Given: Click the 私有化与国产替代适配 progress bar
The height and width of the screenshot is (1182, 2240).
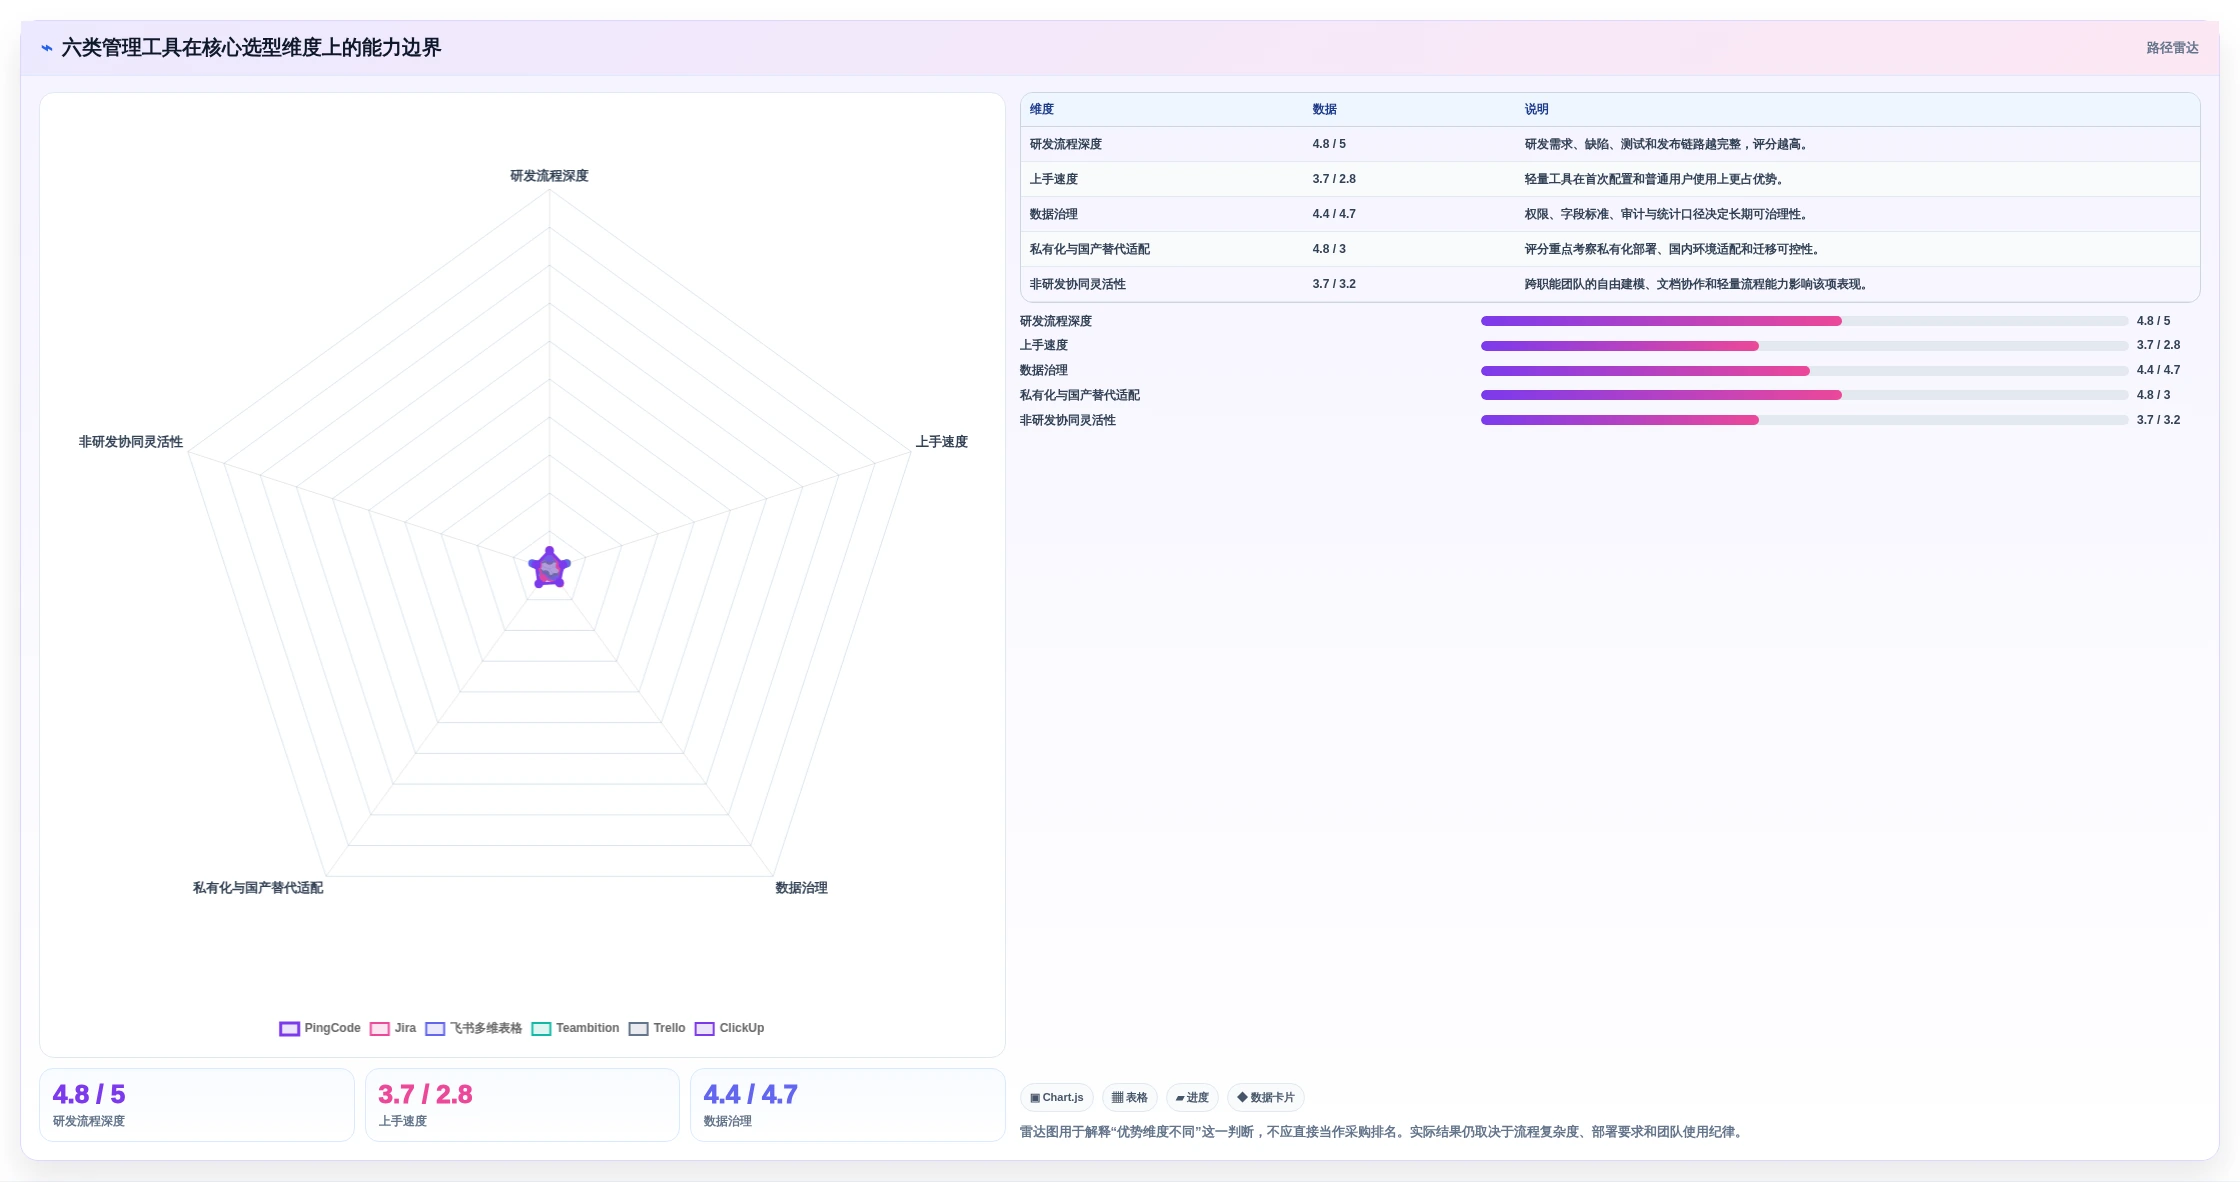Looking at the screenshot, I should (1804, 395).
